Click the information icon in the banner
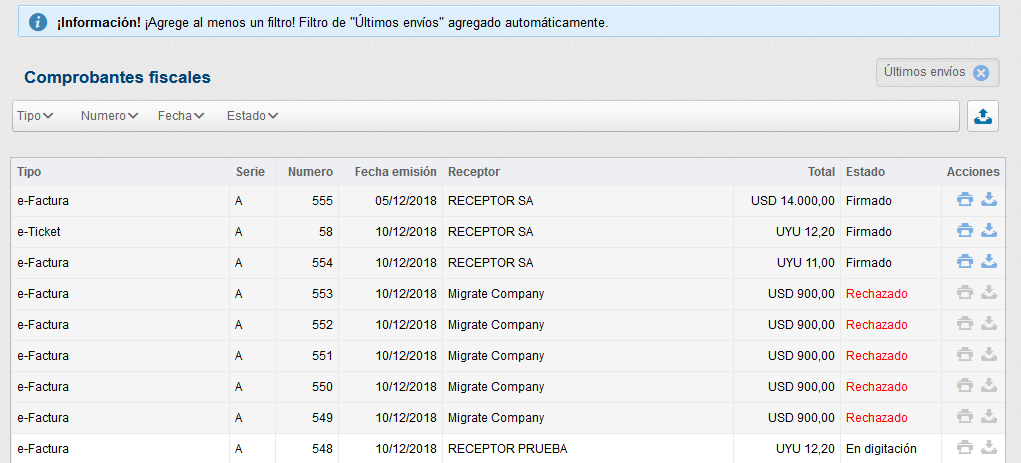 [38, 22]
